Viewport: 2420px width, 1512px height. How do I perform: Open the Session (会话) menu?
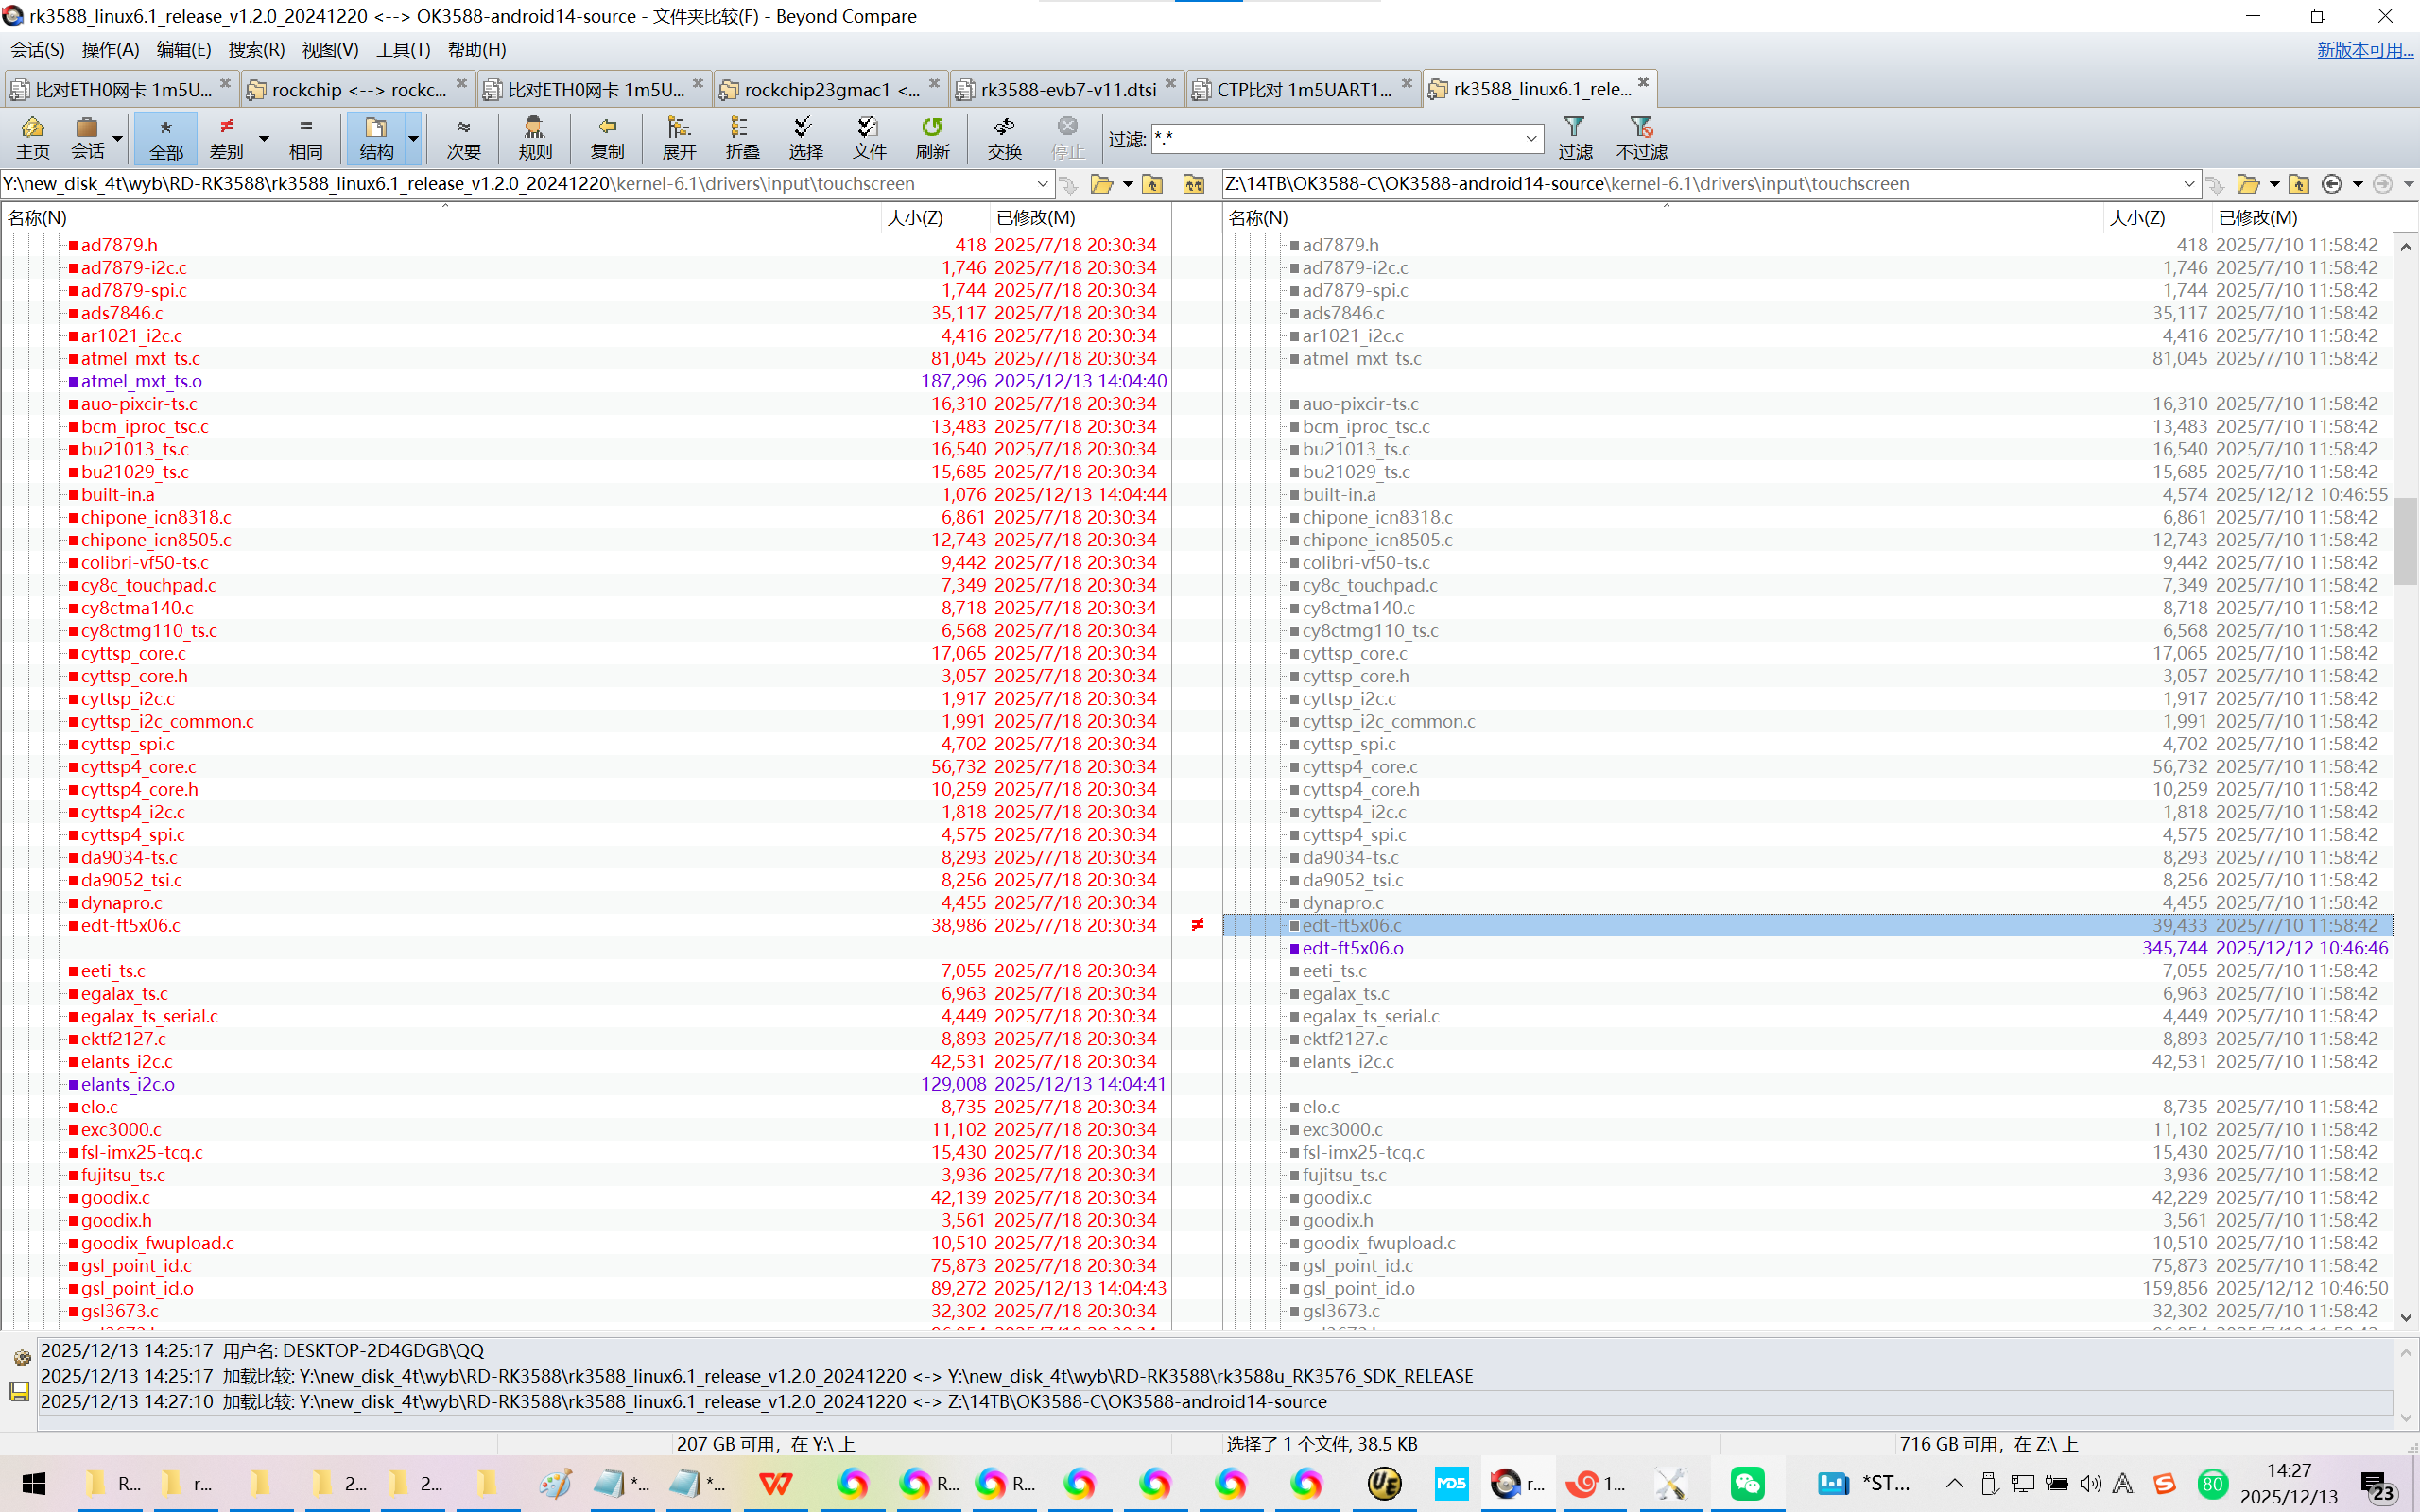point(37,49)
